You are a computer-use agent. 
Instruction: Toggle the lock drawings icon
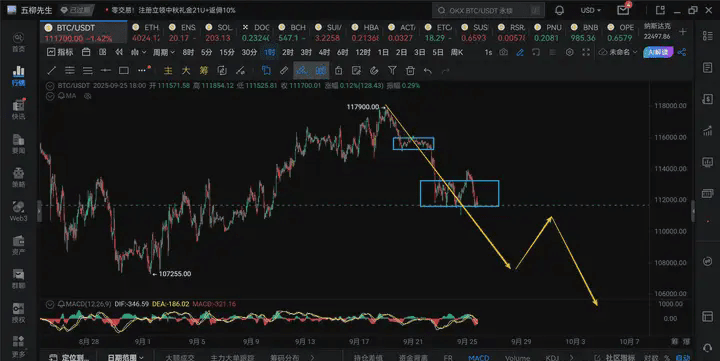tap(338, 70)
